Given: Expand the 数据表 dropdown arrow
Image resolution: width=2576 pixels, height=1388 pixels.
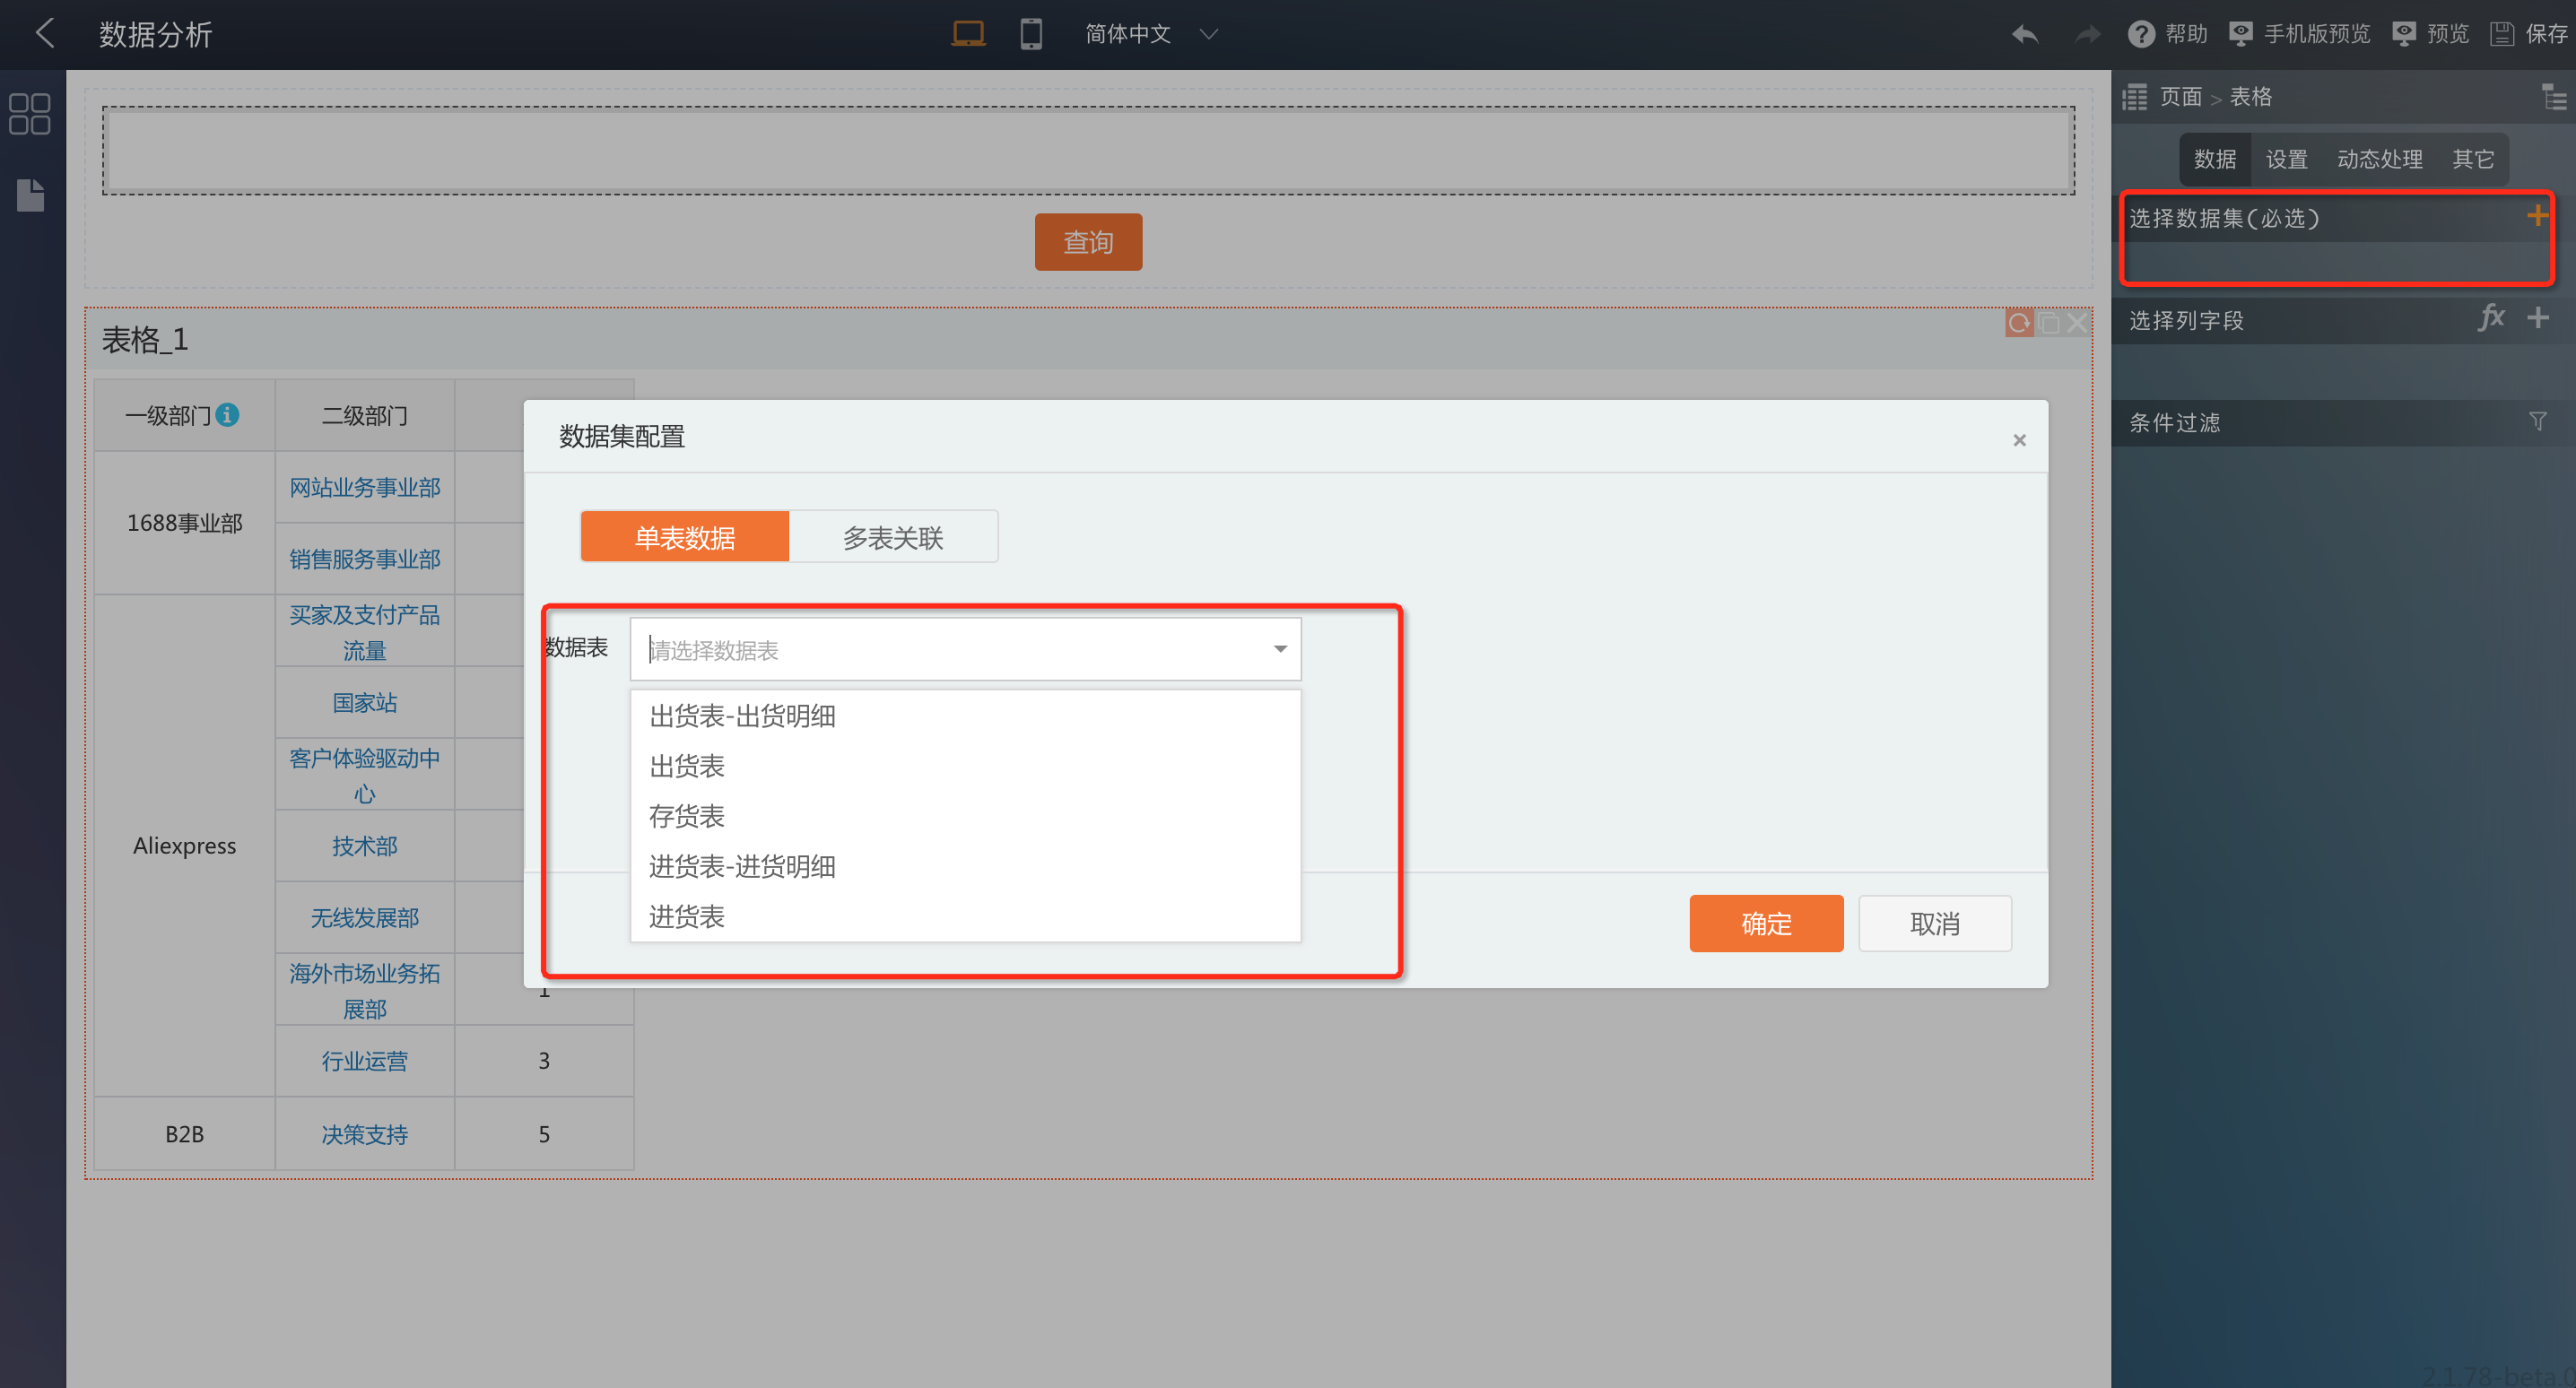Looking at the screenshot, I should point(1279,649).
